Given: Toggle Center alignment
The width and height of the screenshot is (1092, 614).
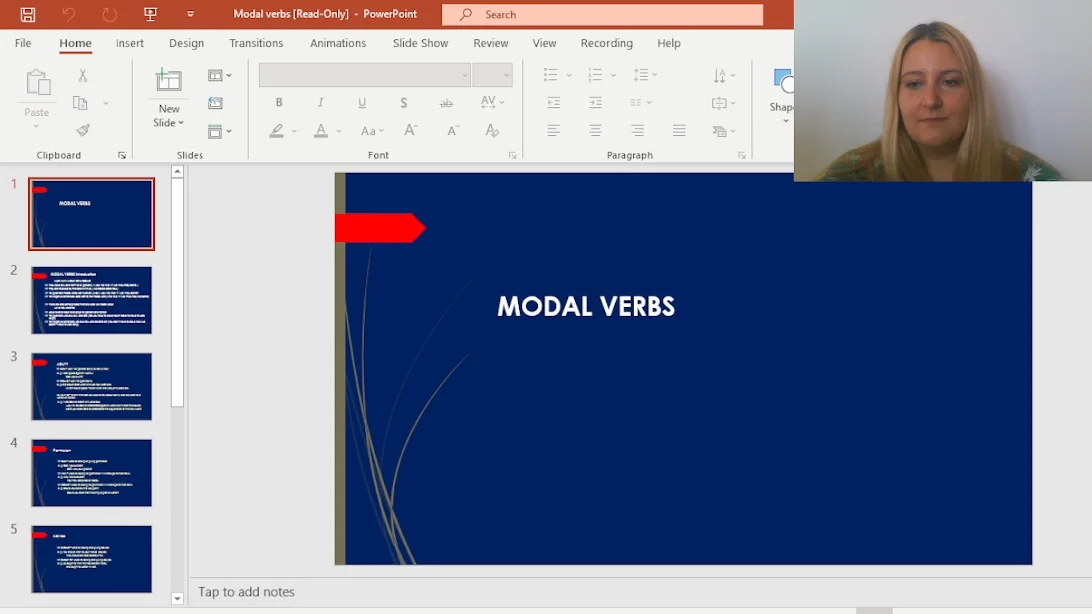Looking at the screenshot, I should 595,130.
